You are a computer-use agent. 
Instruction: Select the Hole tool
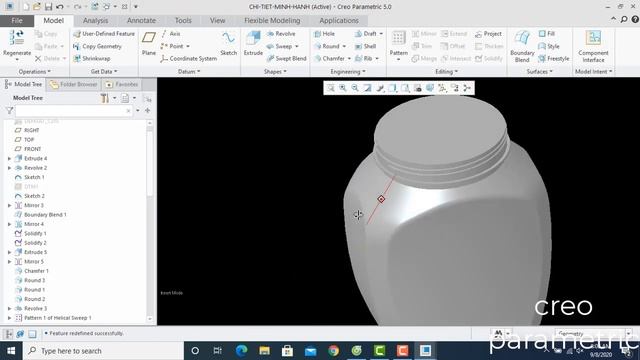coord(324,34)
